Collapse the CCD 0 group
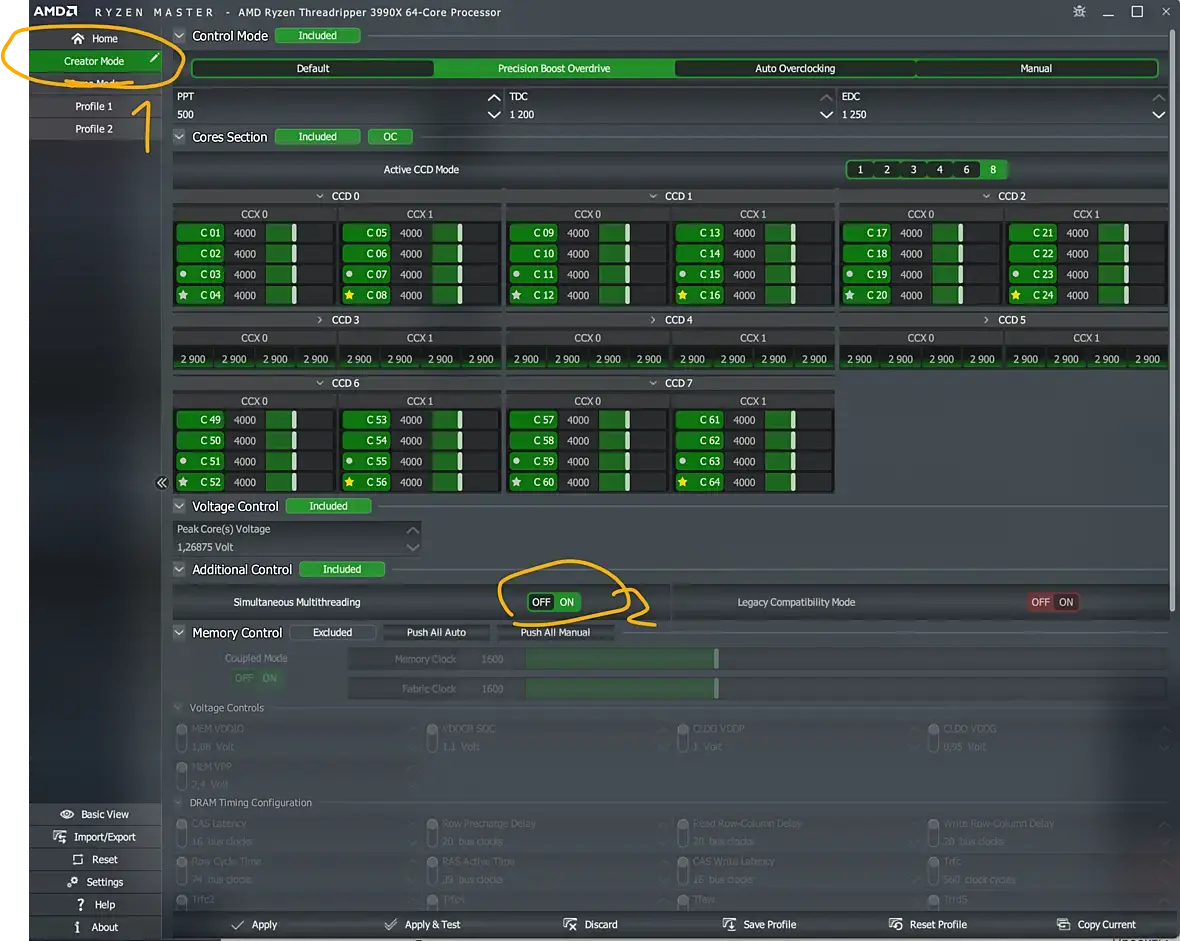Screen dimensions: 1180x941 (x=320, y=196)
